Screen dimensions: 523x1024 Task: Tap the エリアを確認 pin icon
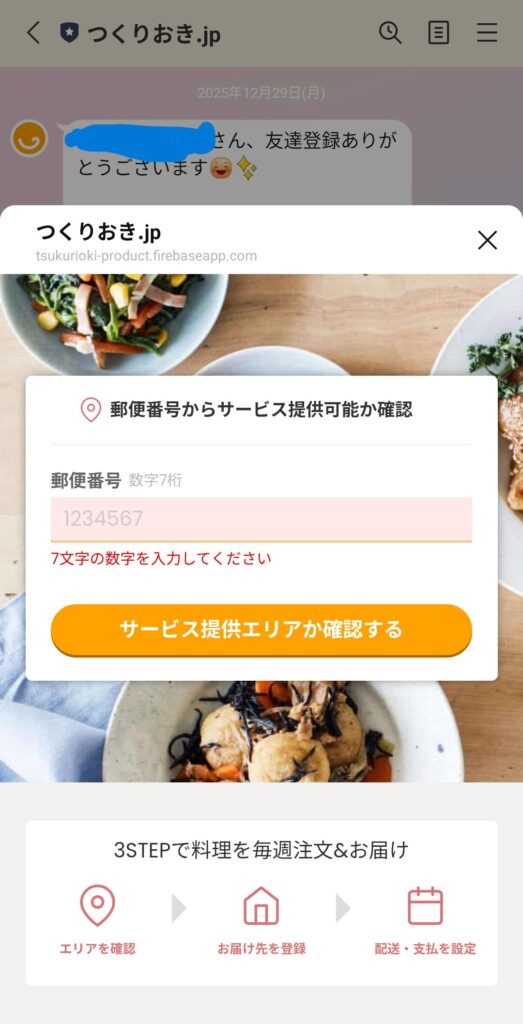coord(97,906)
